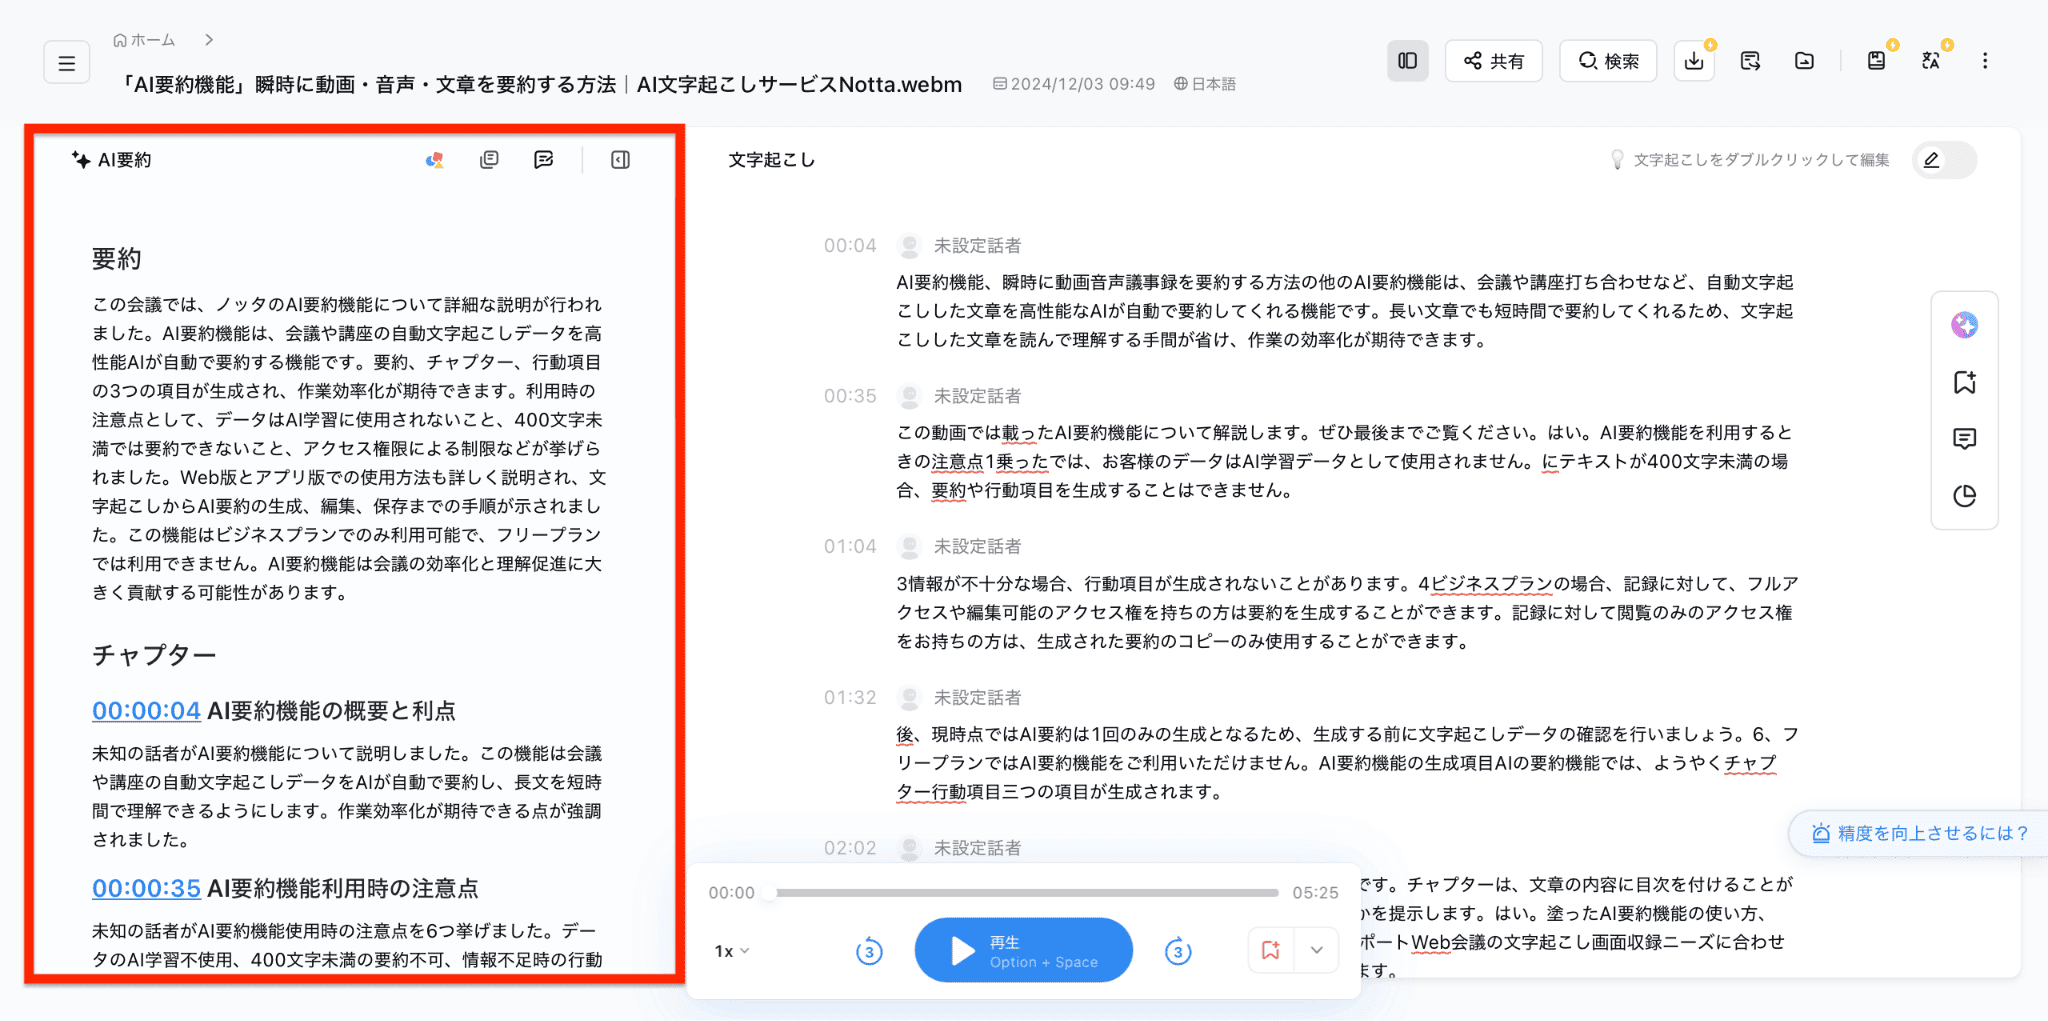Select speaker 未設定話者 at 01:32

click(x=977, y=698)
